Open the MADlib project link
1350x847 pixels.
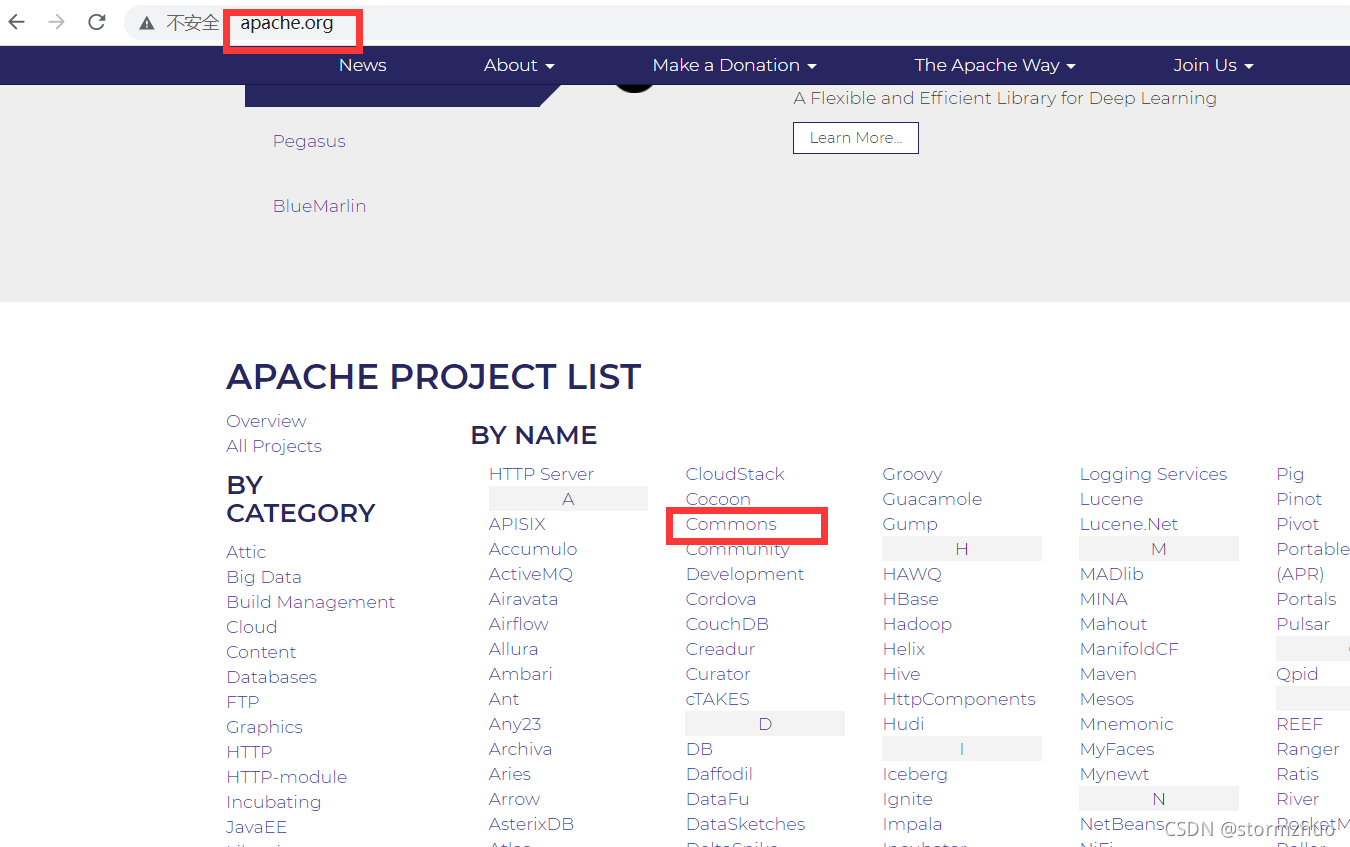[x=1111, y=574]
